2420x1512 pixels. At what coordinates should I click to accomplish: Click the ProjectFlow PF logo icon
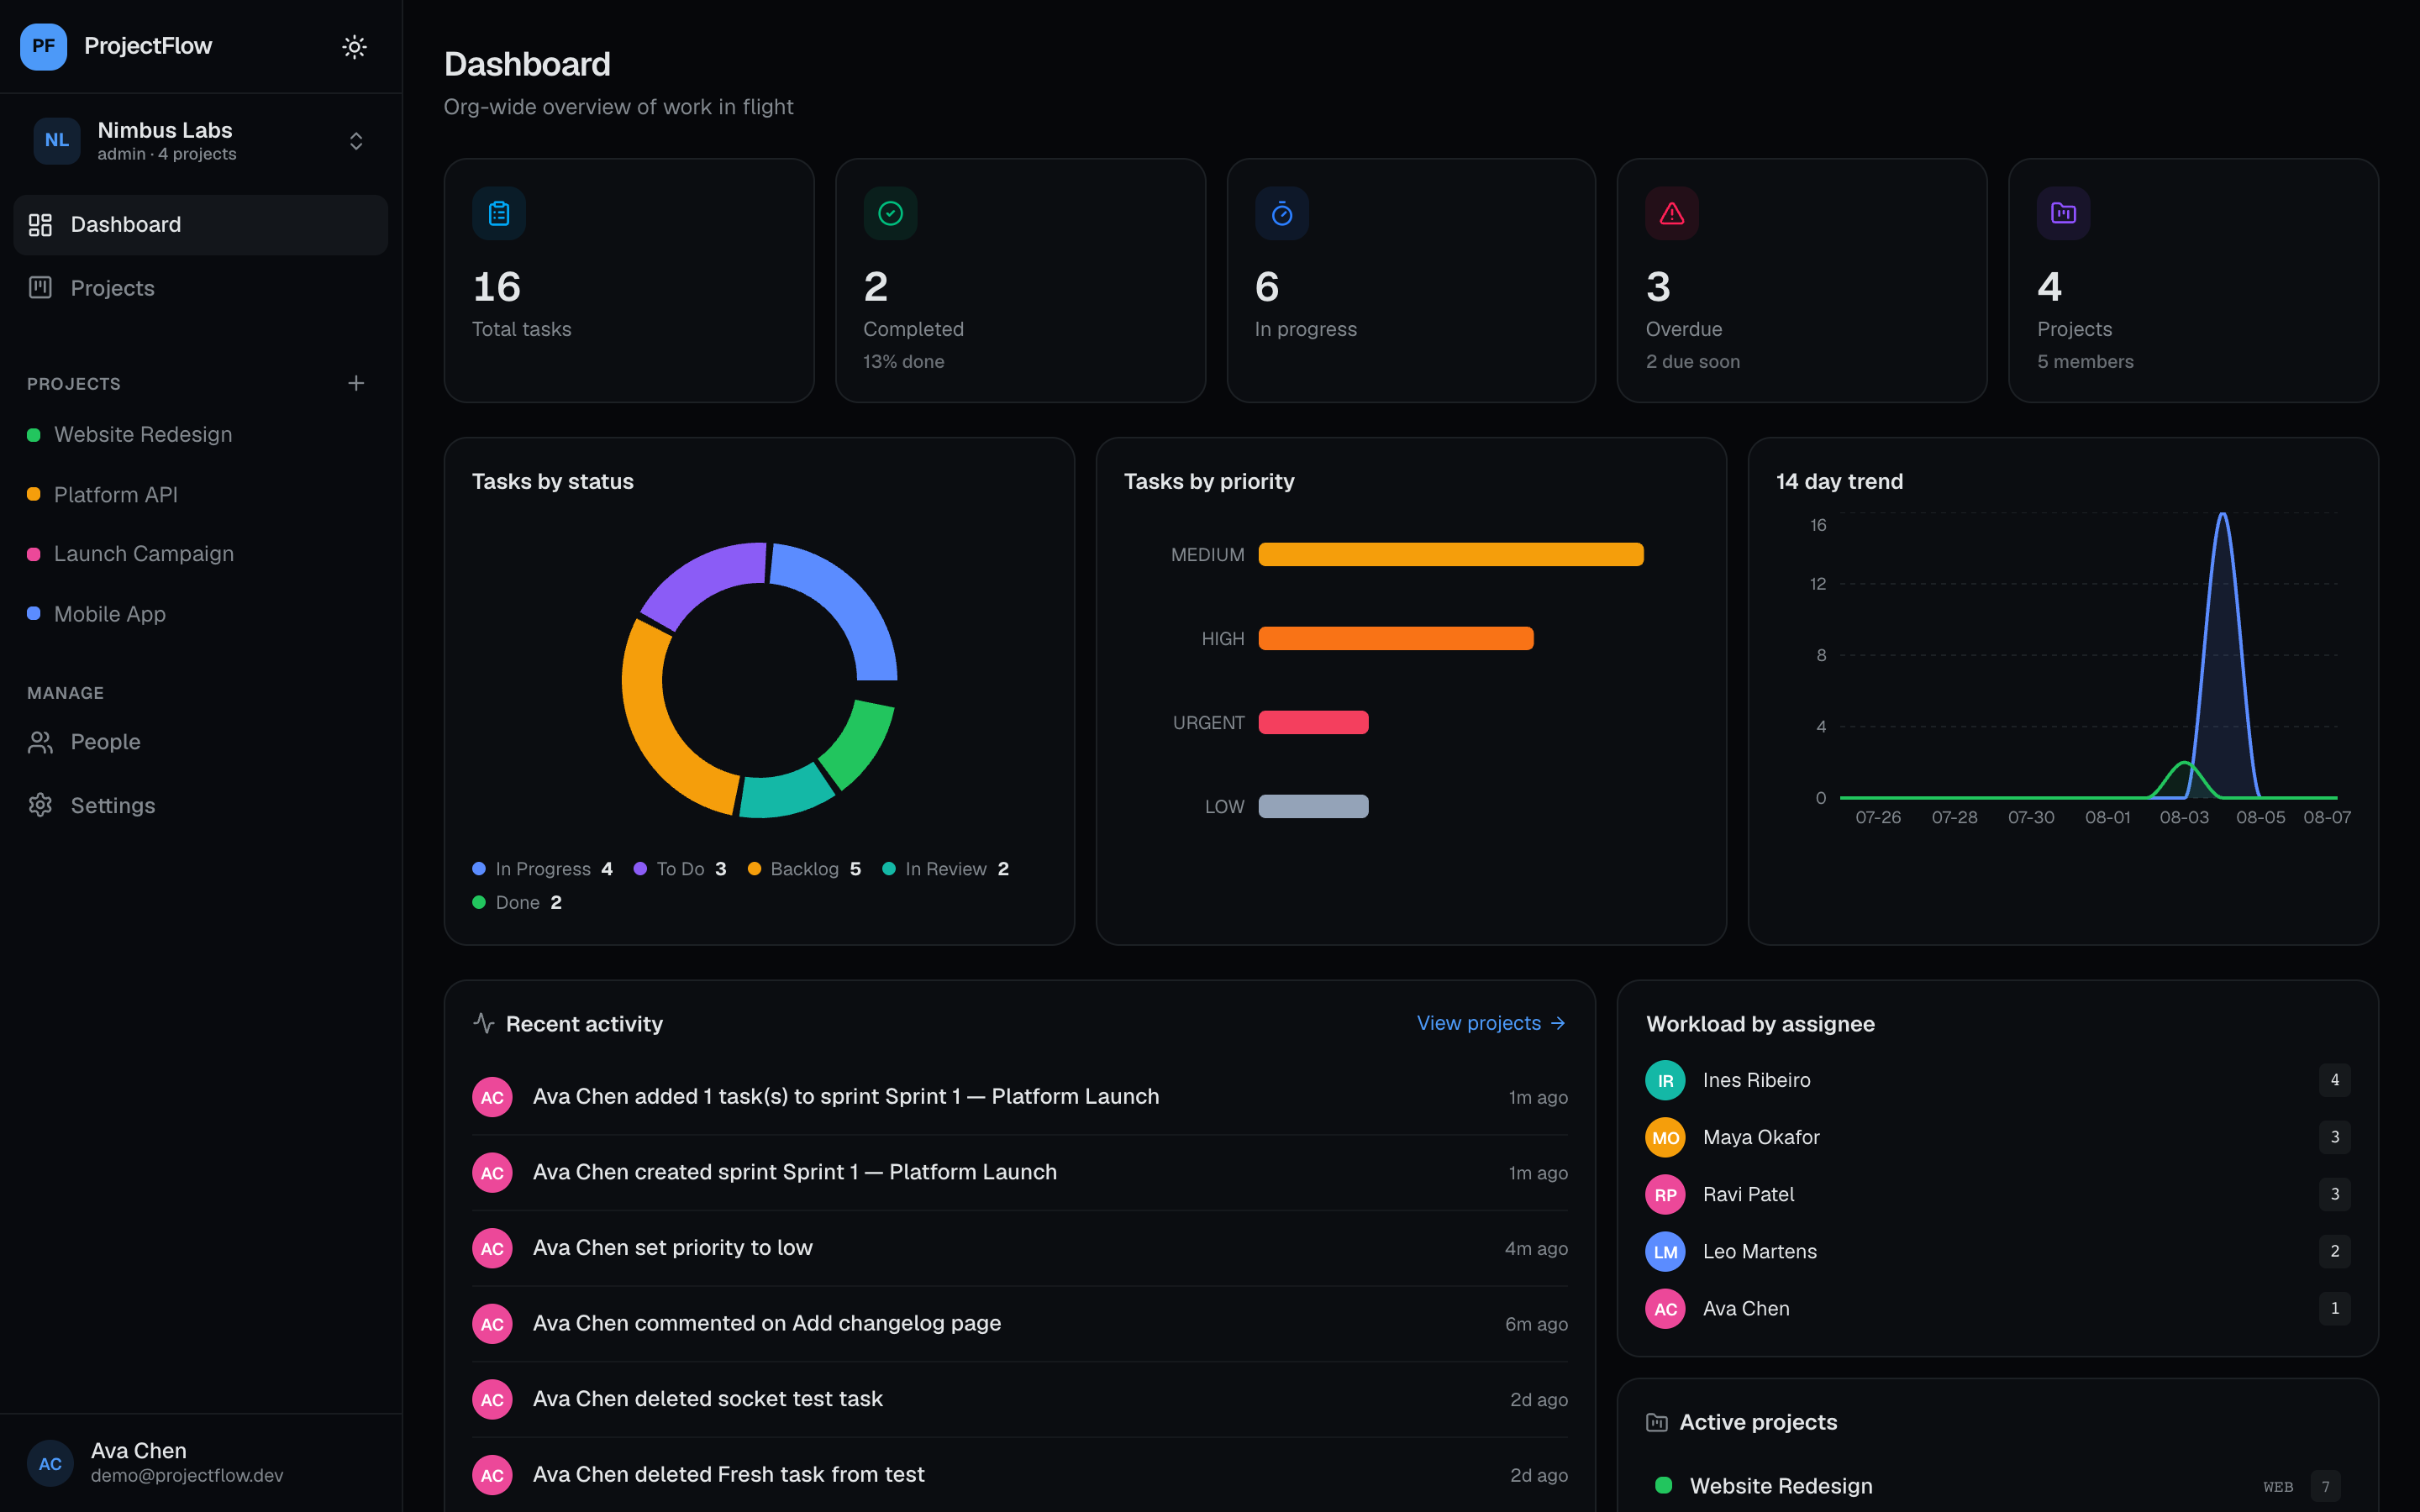[43, 46]
